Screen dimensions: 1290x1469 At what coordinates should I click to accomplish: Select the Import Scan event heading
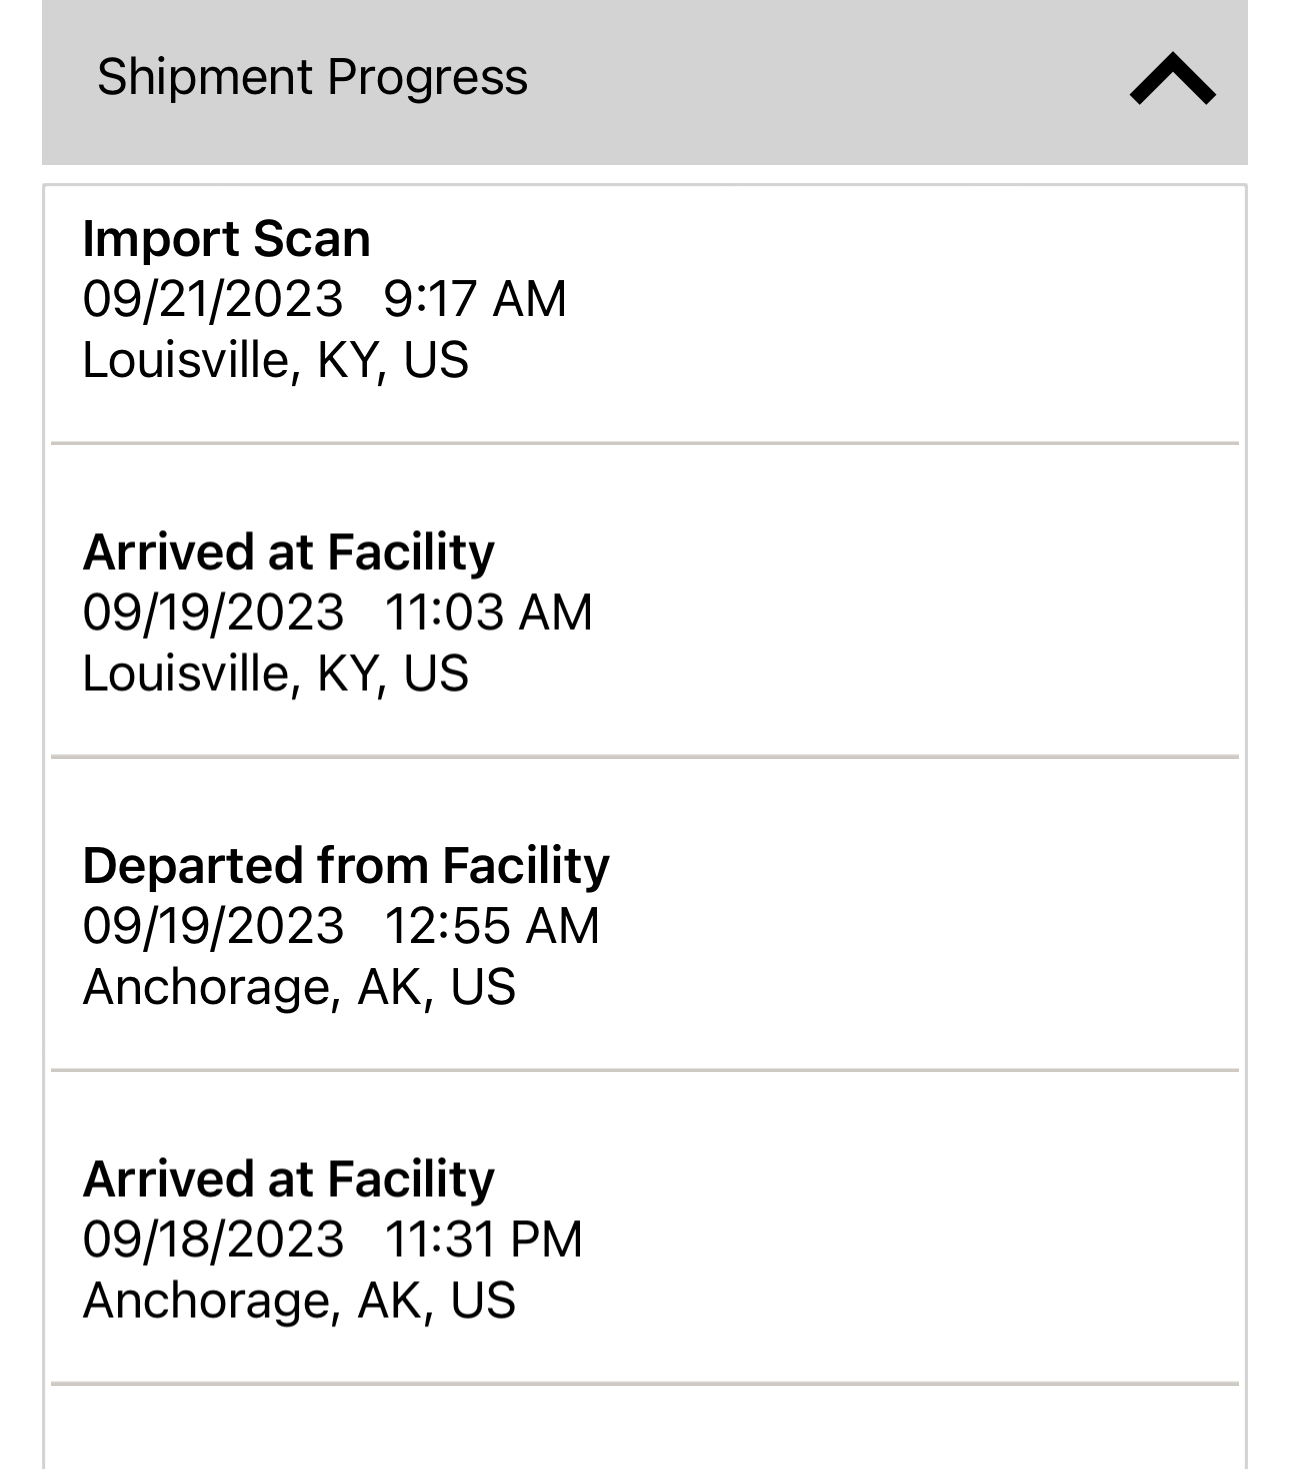pyautogui.click(x=226, y=238)
